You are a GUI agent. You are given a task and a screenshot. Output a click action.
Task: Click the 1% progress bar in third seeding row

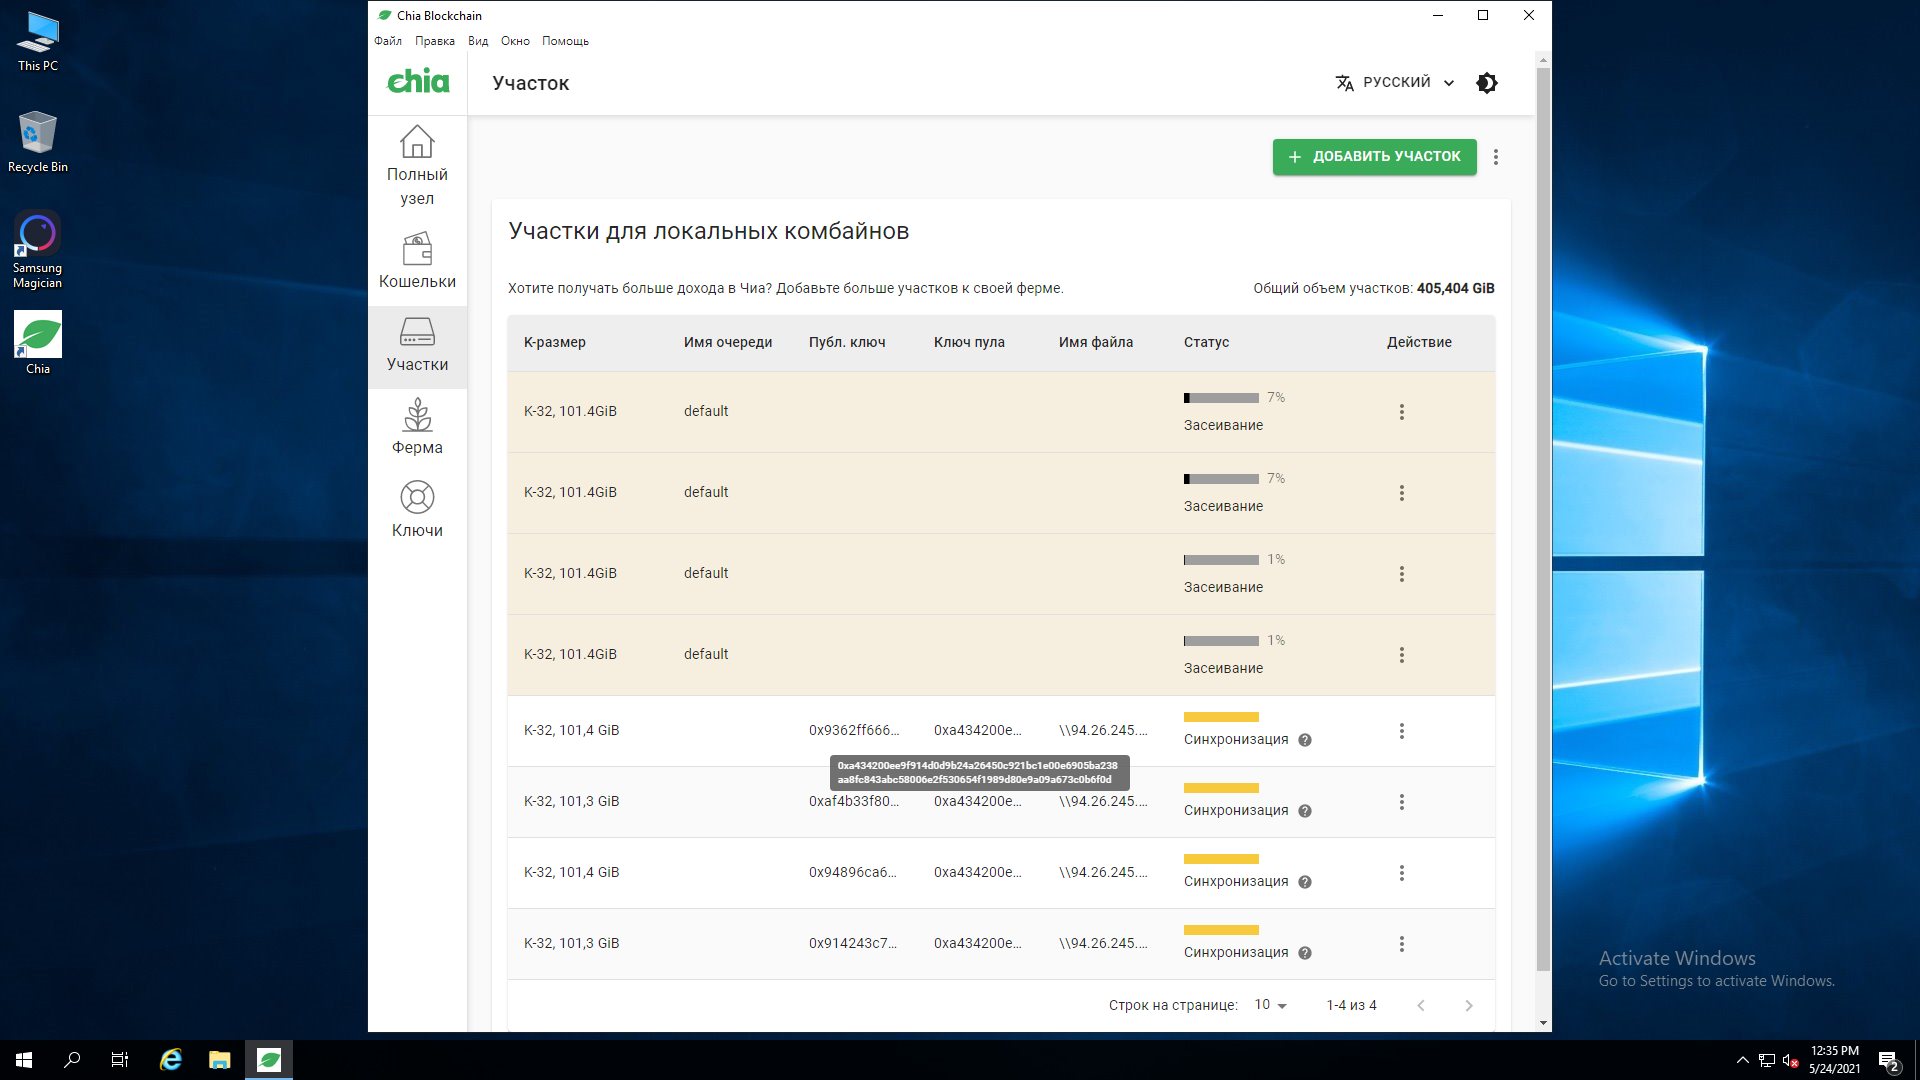pyautogui.click(x=1221, y=560)
